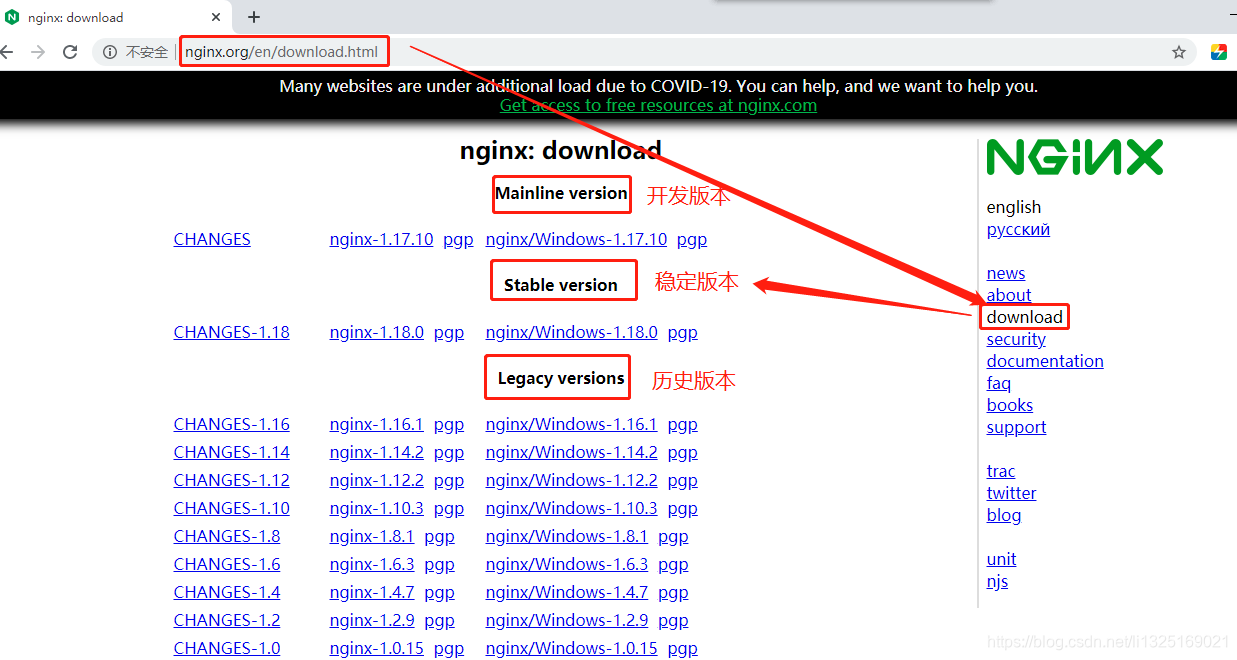Download nginx/Windows-1.6.3
The height and width of the screenshot is (660, 1237).
[x=567, y=564]
